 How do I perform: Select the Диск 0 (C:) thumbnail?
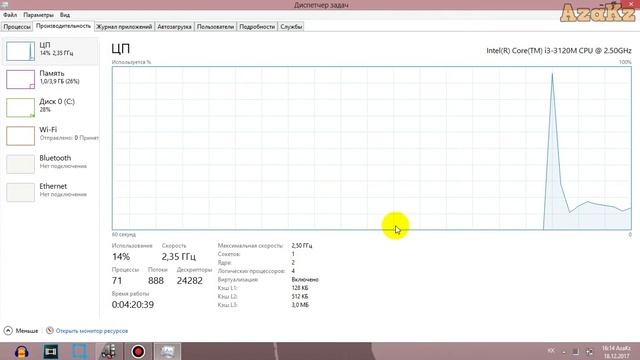[20, 107]
